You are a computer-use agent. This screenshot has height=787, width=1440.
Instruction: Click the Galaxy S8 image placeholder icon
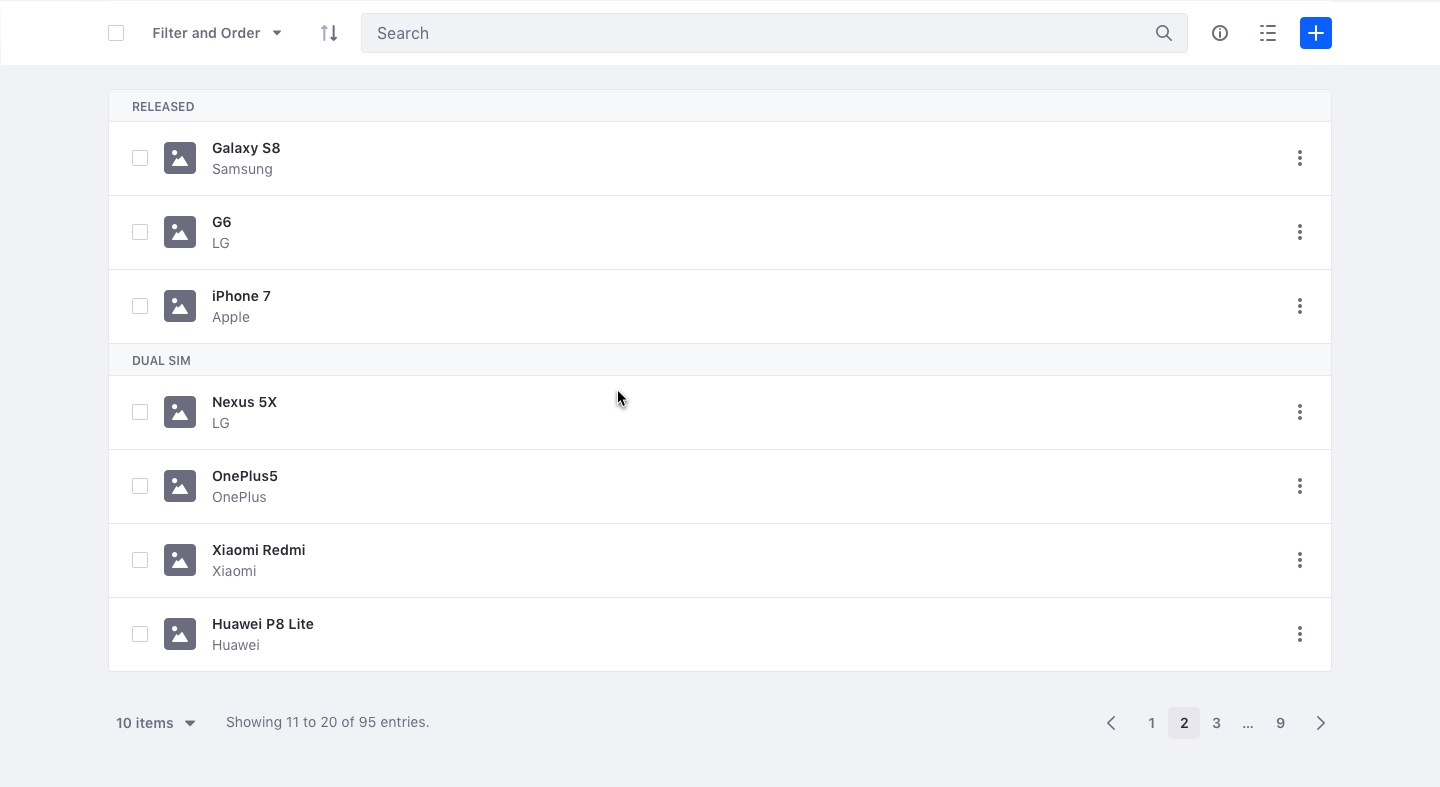coord(180,158)
